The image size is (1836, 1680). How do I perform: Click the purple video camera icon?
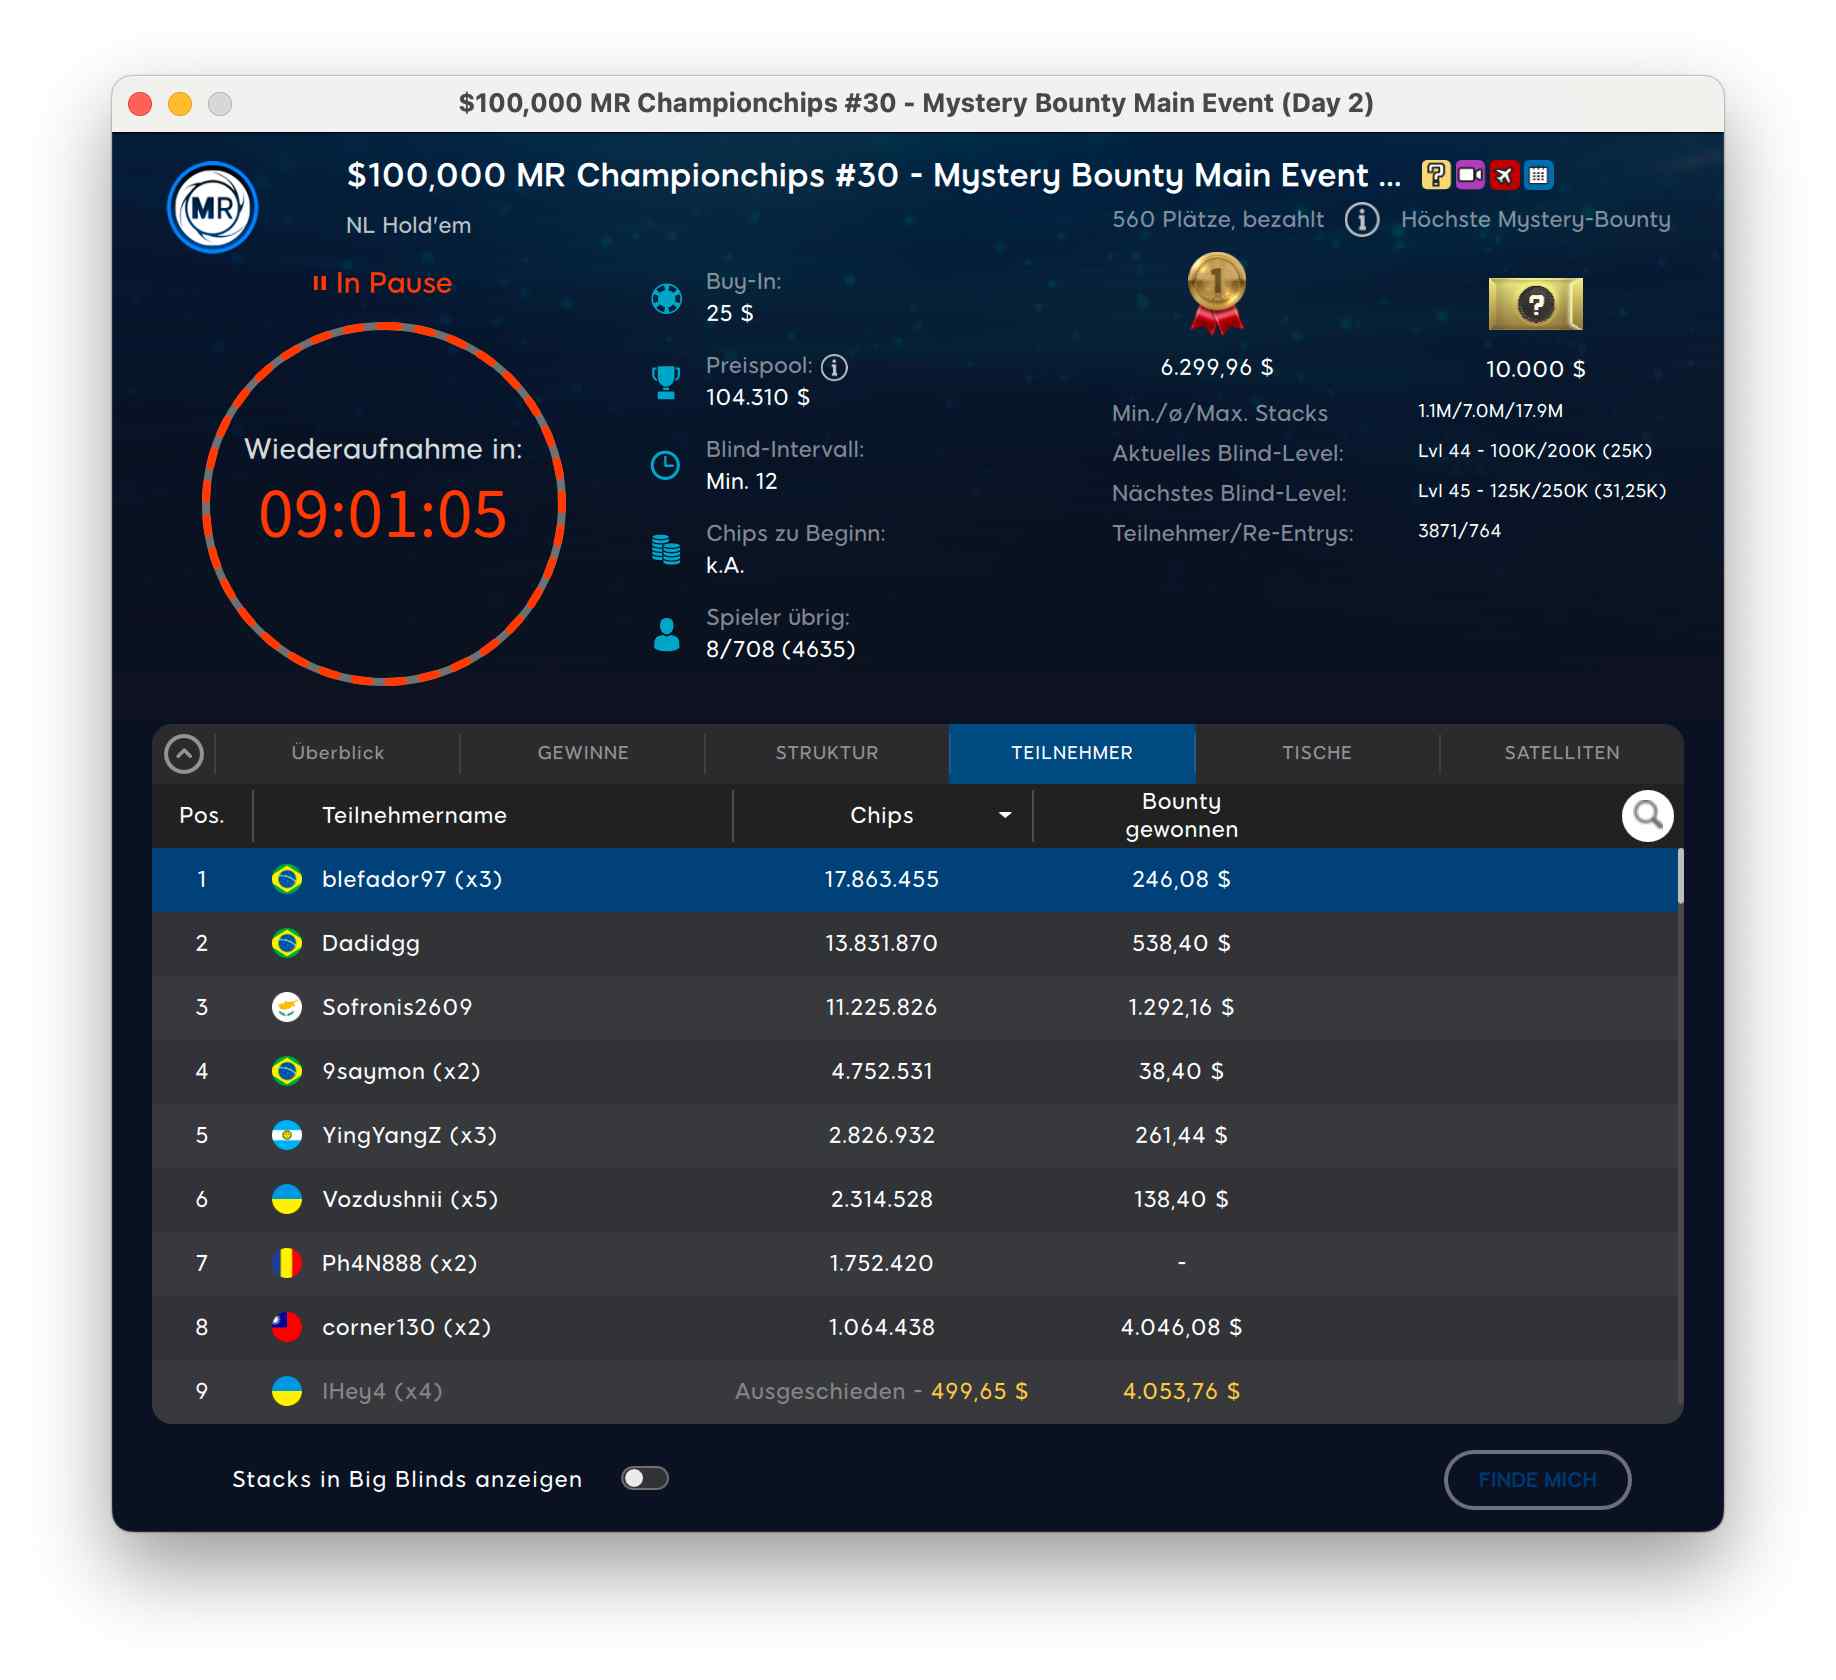[x=1469, y=175]
